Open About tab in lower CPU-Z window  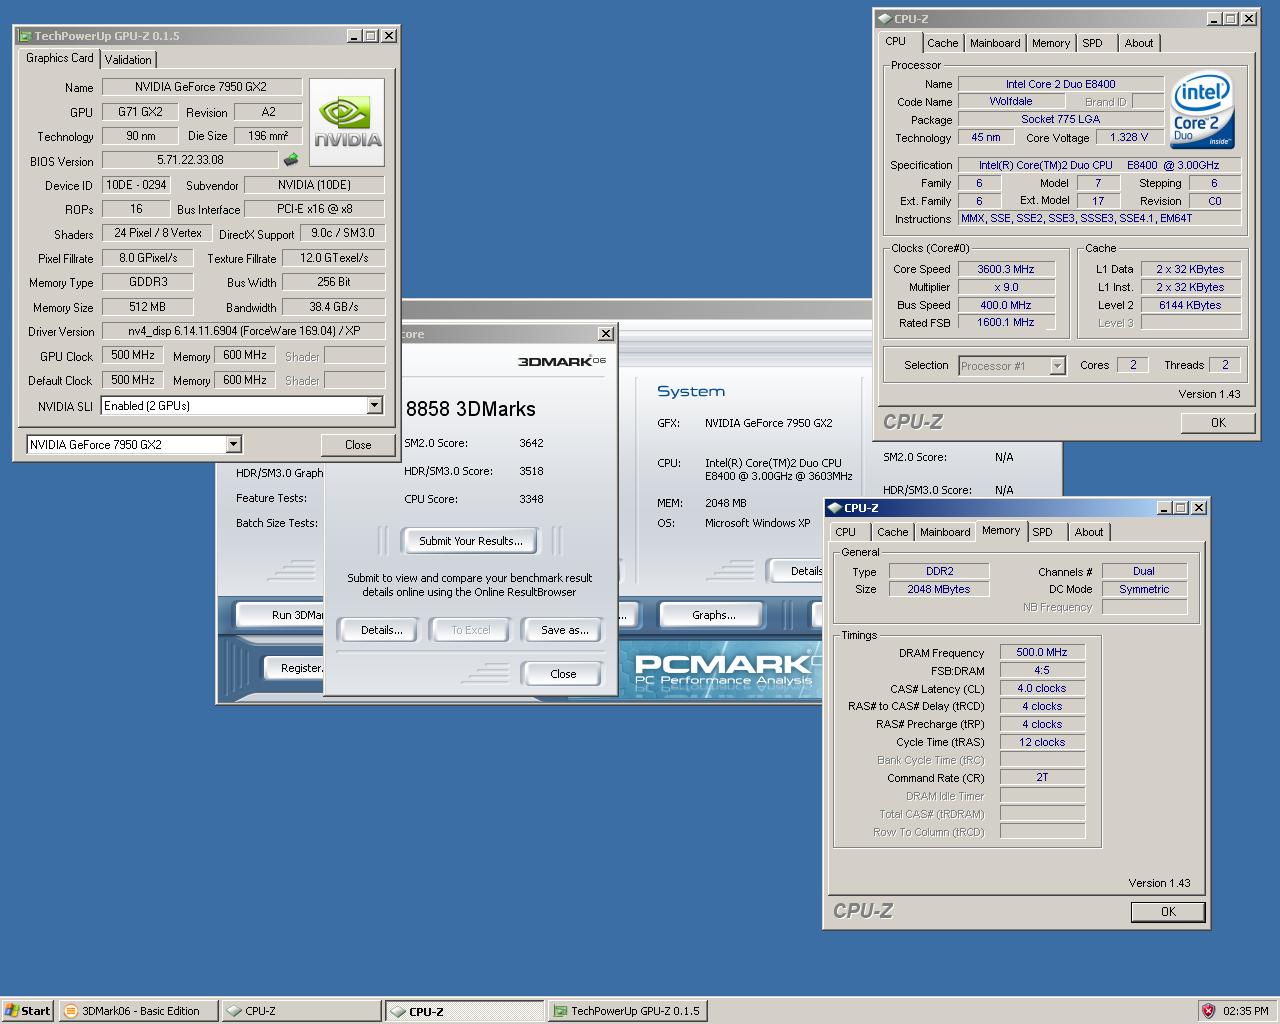[1088, 532]
